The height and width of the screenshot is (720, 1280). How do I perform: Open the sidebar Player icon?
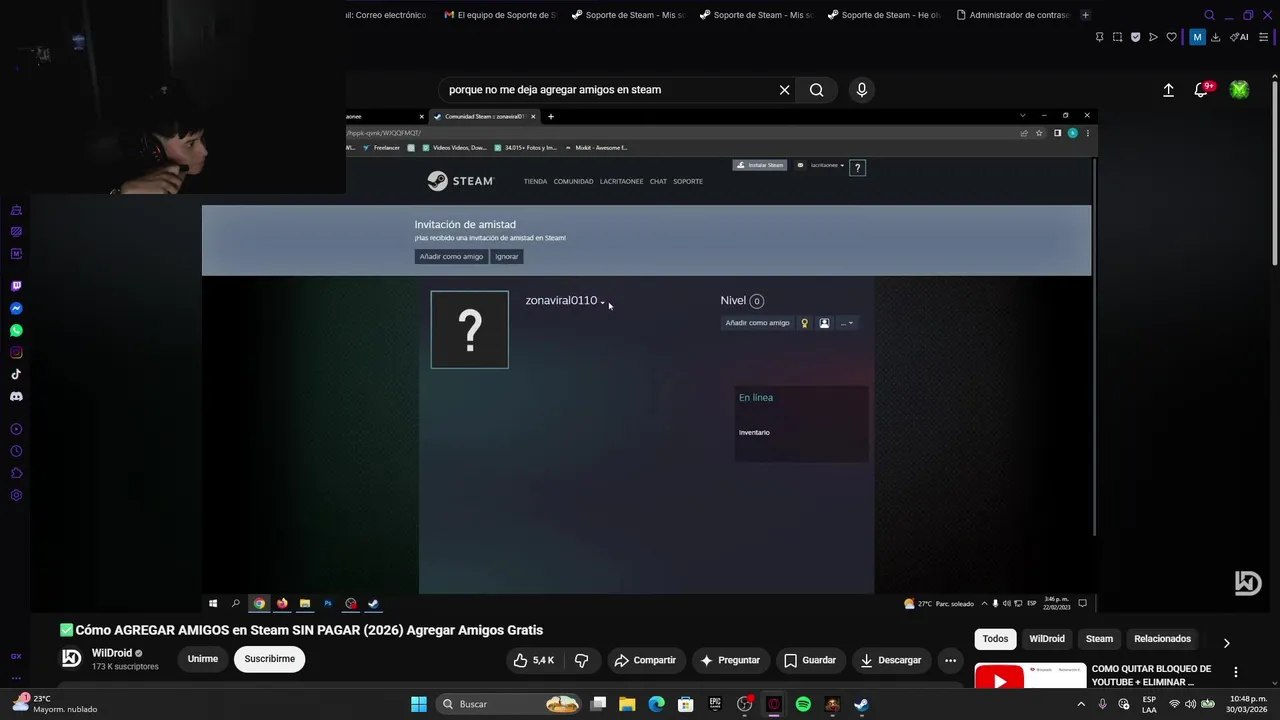[16, 429]
